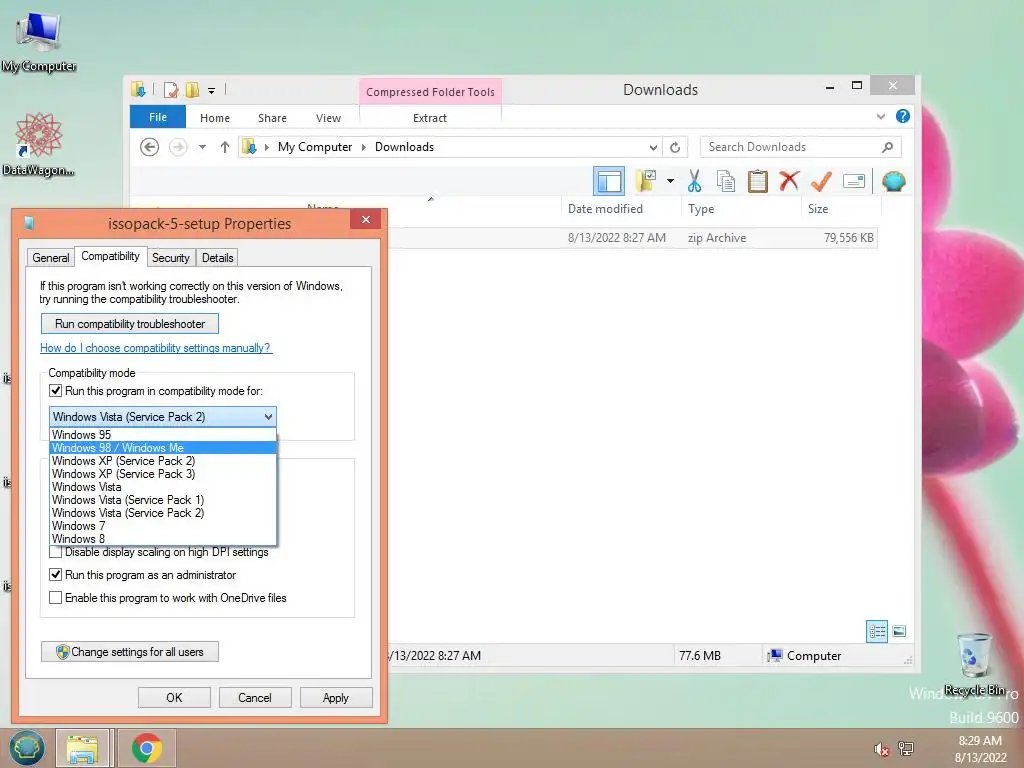Open the Share ribbon tab
This screenshot has height=768, width=1024.
[272, 118]
